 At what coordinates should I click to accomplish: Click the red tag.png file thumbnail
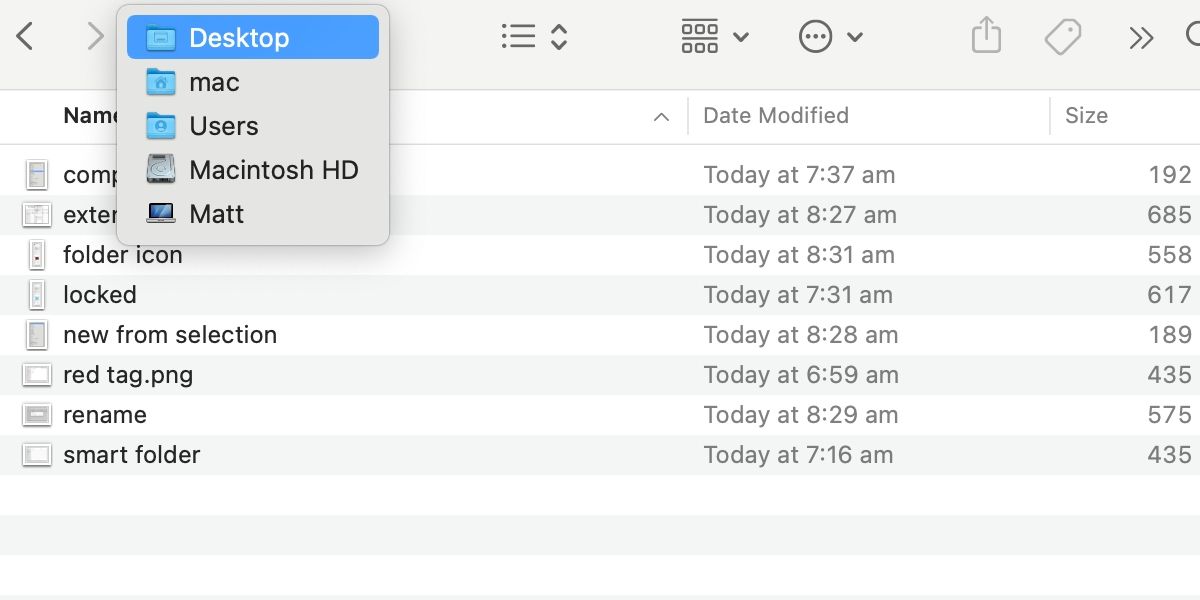coord(37,375)
